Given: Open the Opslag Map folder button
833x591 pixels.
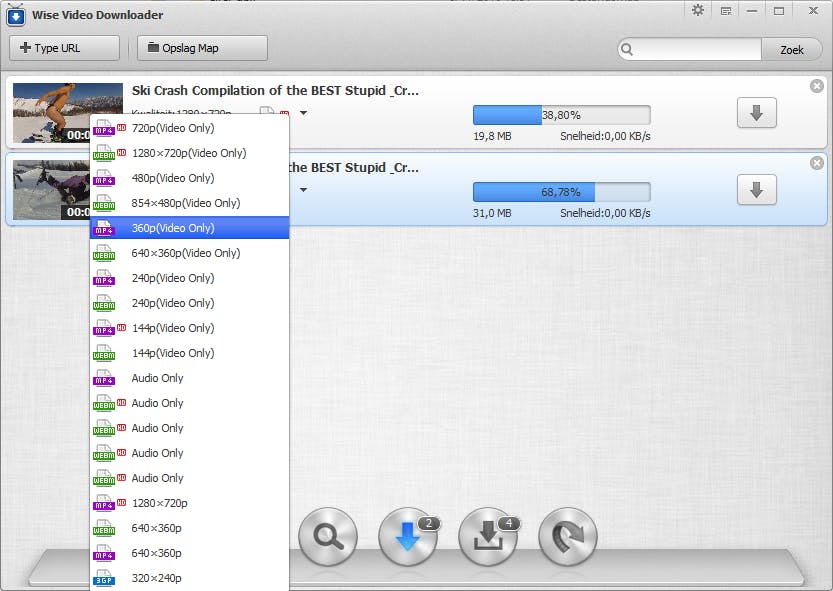Looking at the screenshot, I should tap(202, 48).
